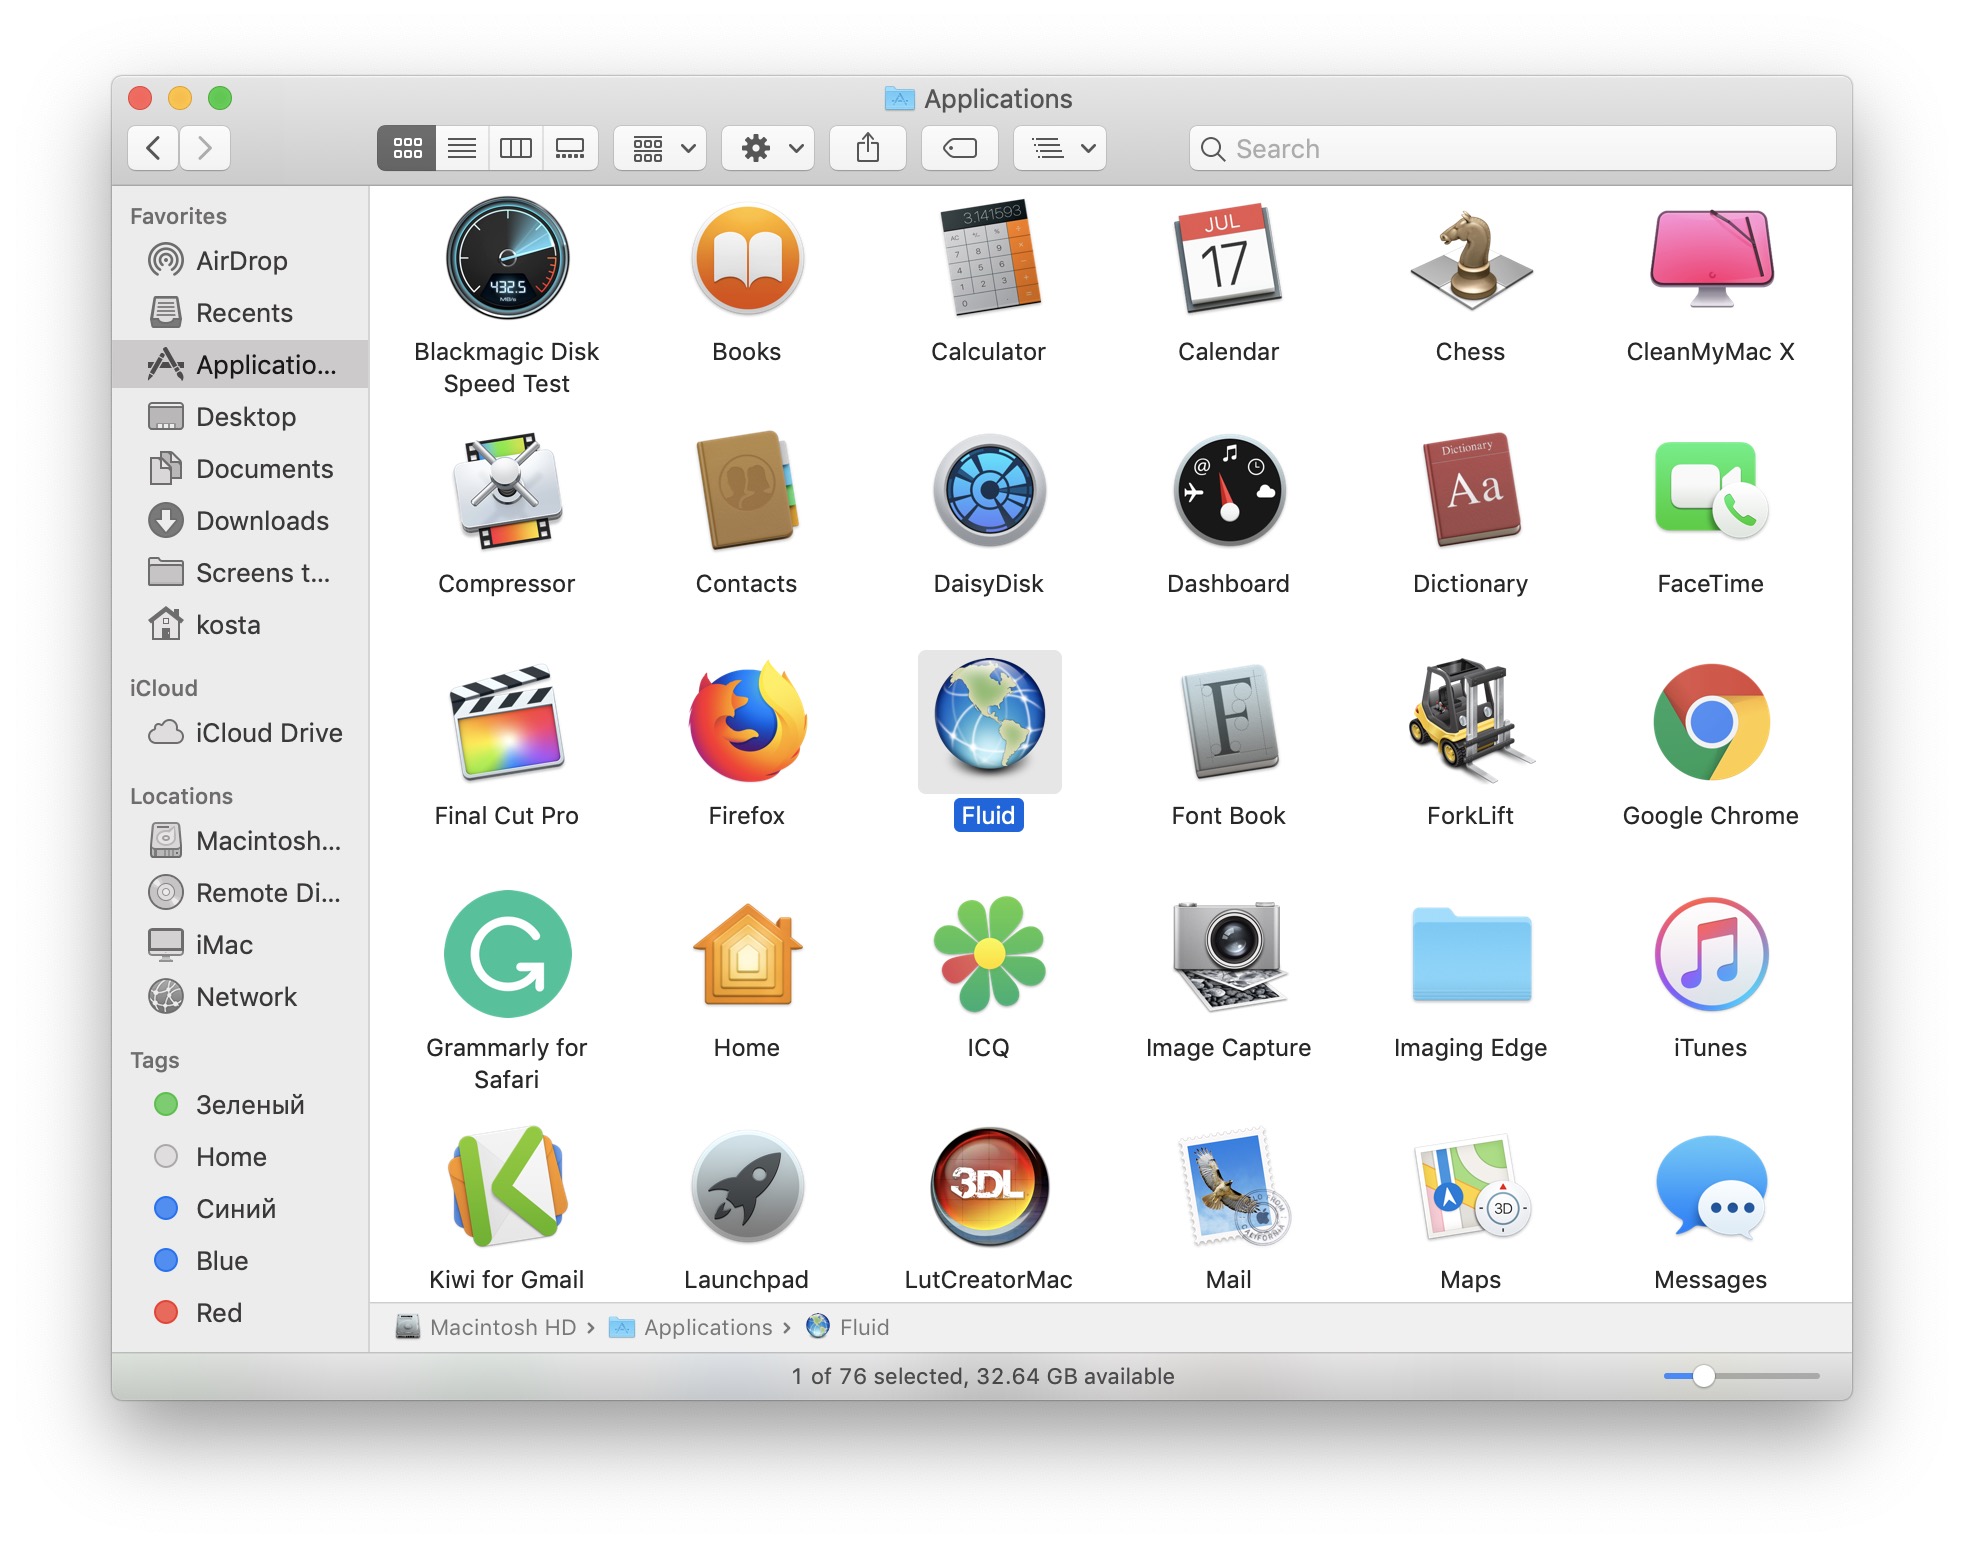The width and height of the screenshot is (1964, 1548).
Task: Open Network in the sidebar
Action: click(x=240, y=997)
